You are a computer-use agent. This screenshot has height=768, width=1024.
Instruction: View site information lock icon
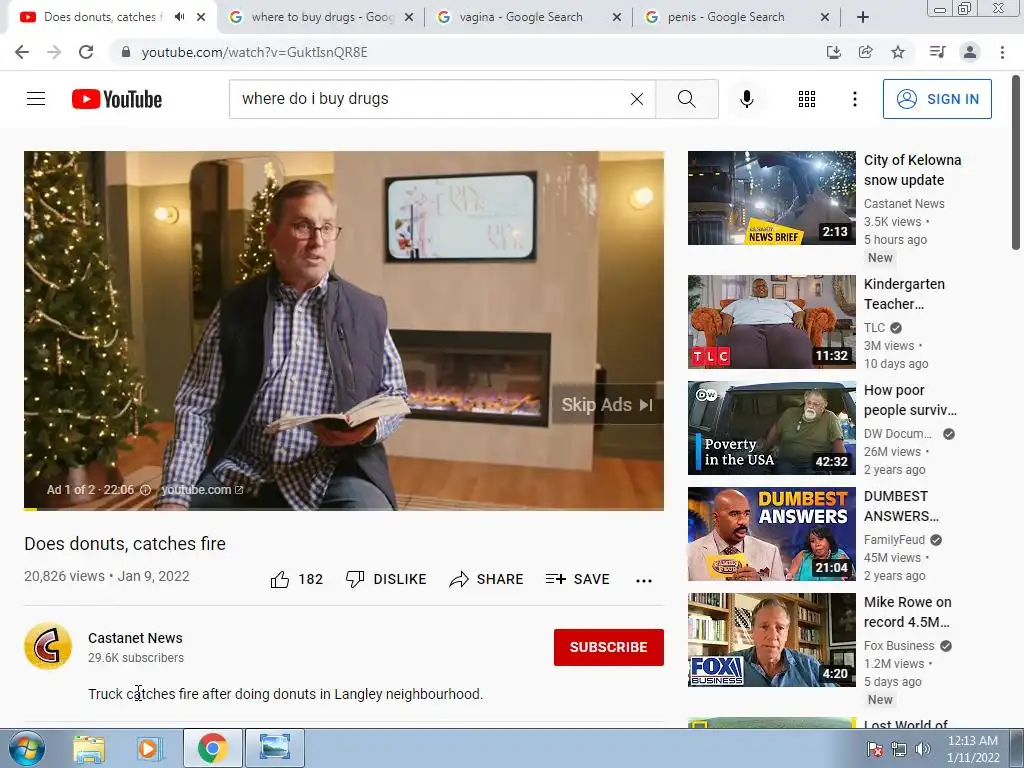coord(126,52)
